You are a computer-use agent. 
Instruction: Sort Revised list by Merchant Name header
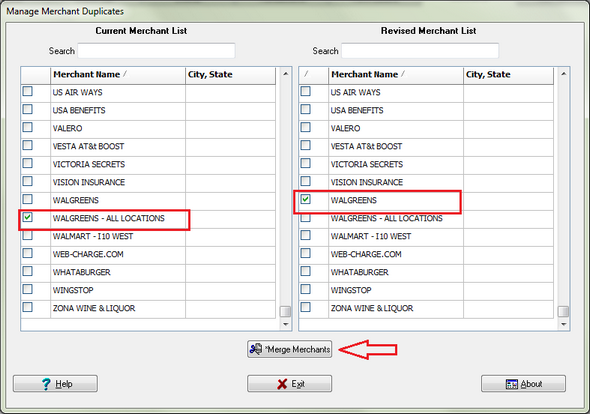tap(396, 75)
